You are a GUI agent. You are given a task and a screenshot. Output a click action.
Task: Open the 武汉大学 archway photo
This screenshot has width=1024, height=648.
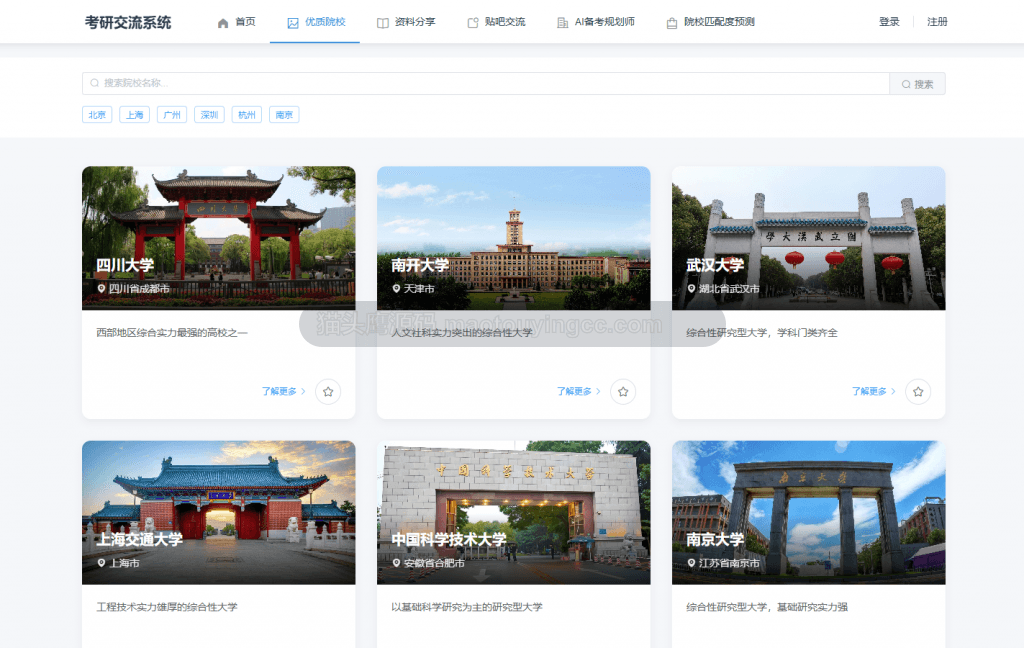coord(808,238)
